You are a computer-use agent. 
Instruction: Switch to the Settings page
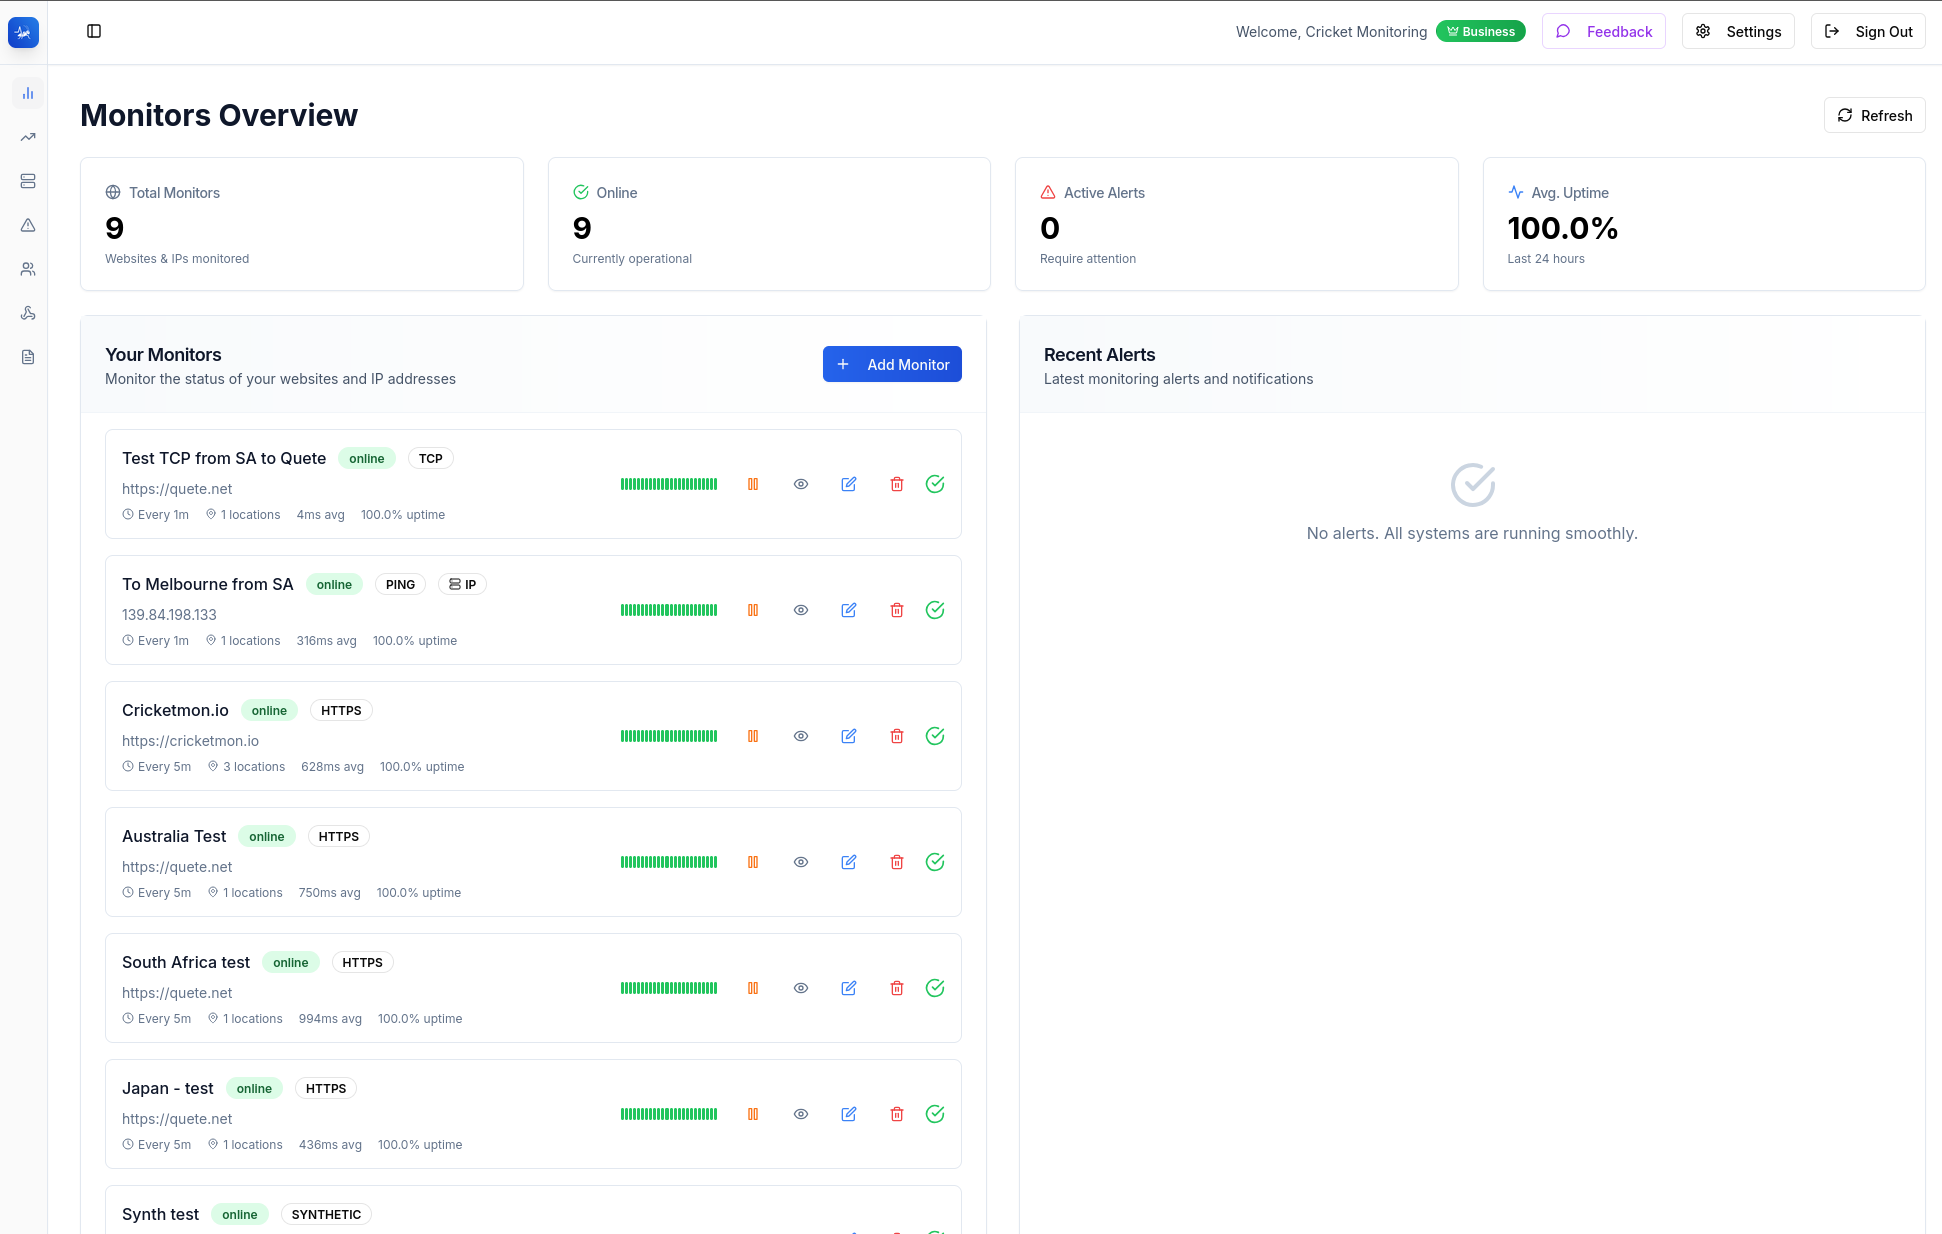click(1738, 31)
